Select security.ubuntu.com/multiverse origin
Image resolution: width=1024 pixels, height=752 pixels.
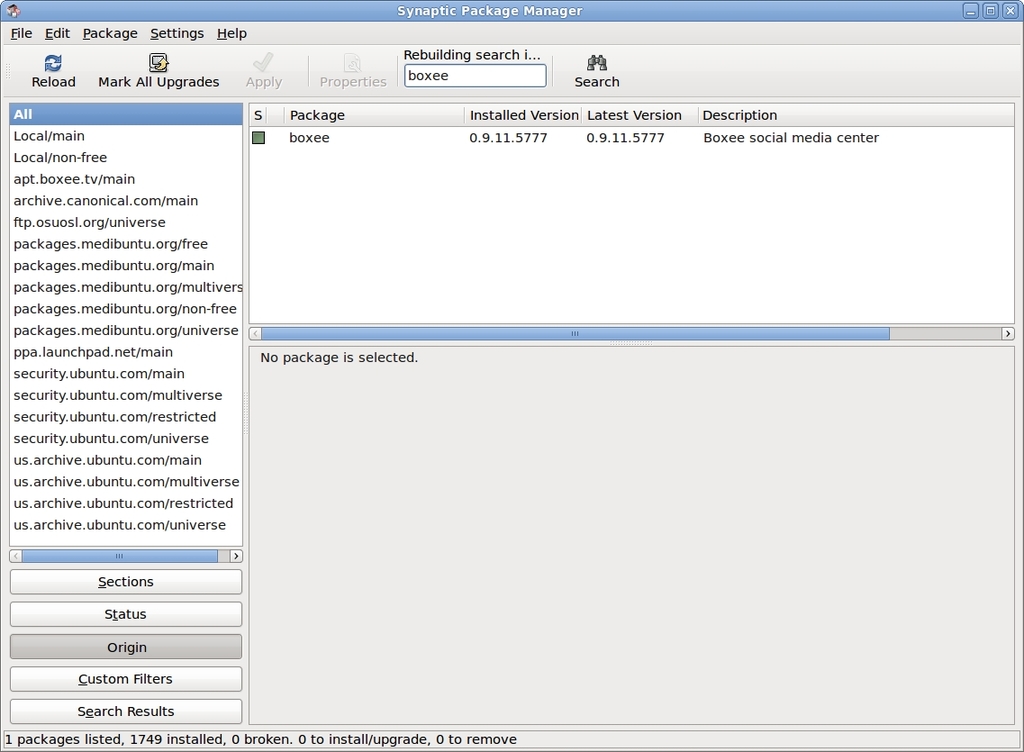pos(125,395)
